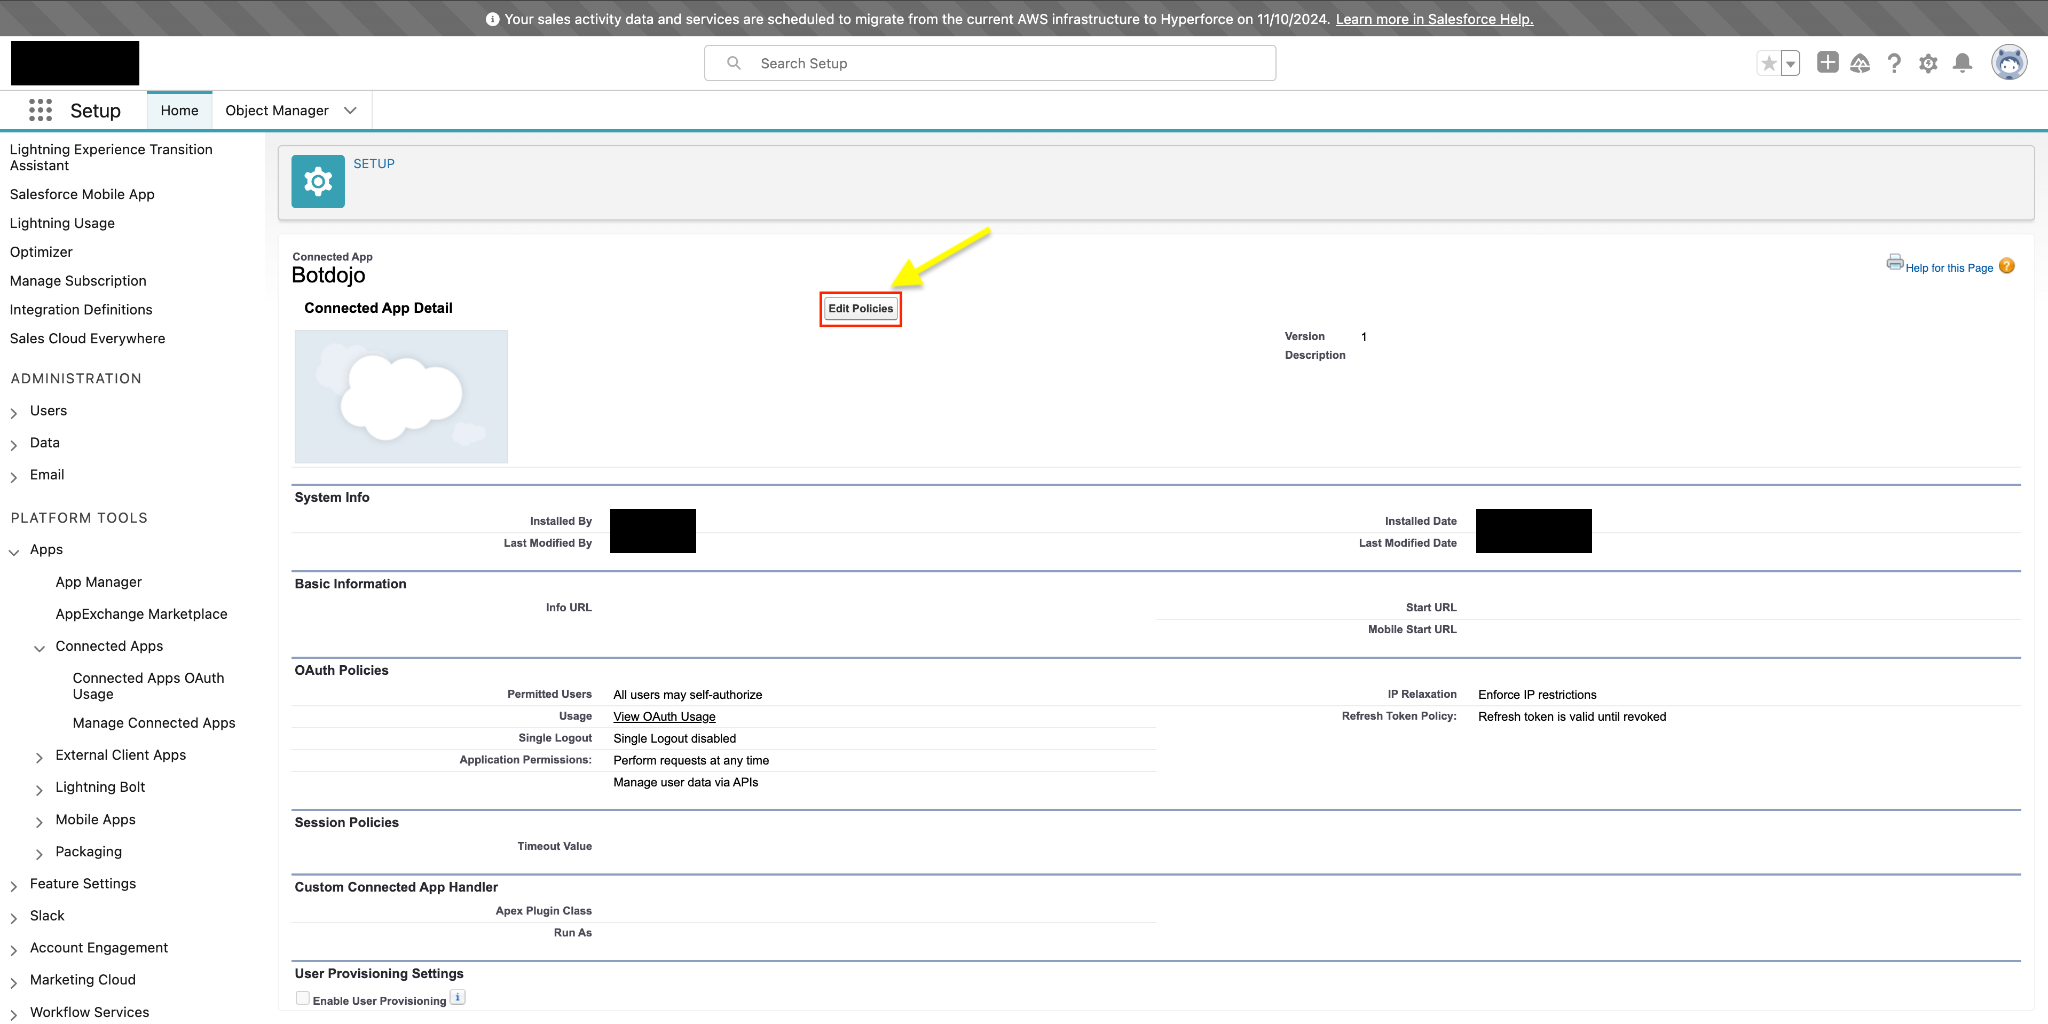Click 'All users may self-authorize' value
The width and height of the screenshot is (2048, 1024).
tap(688, 695)
